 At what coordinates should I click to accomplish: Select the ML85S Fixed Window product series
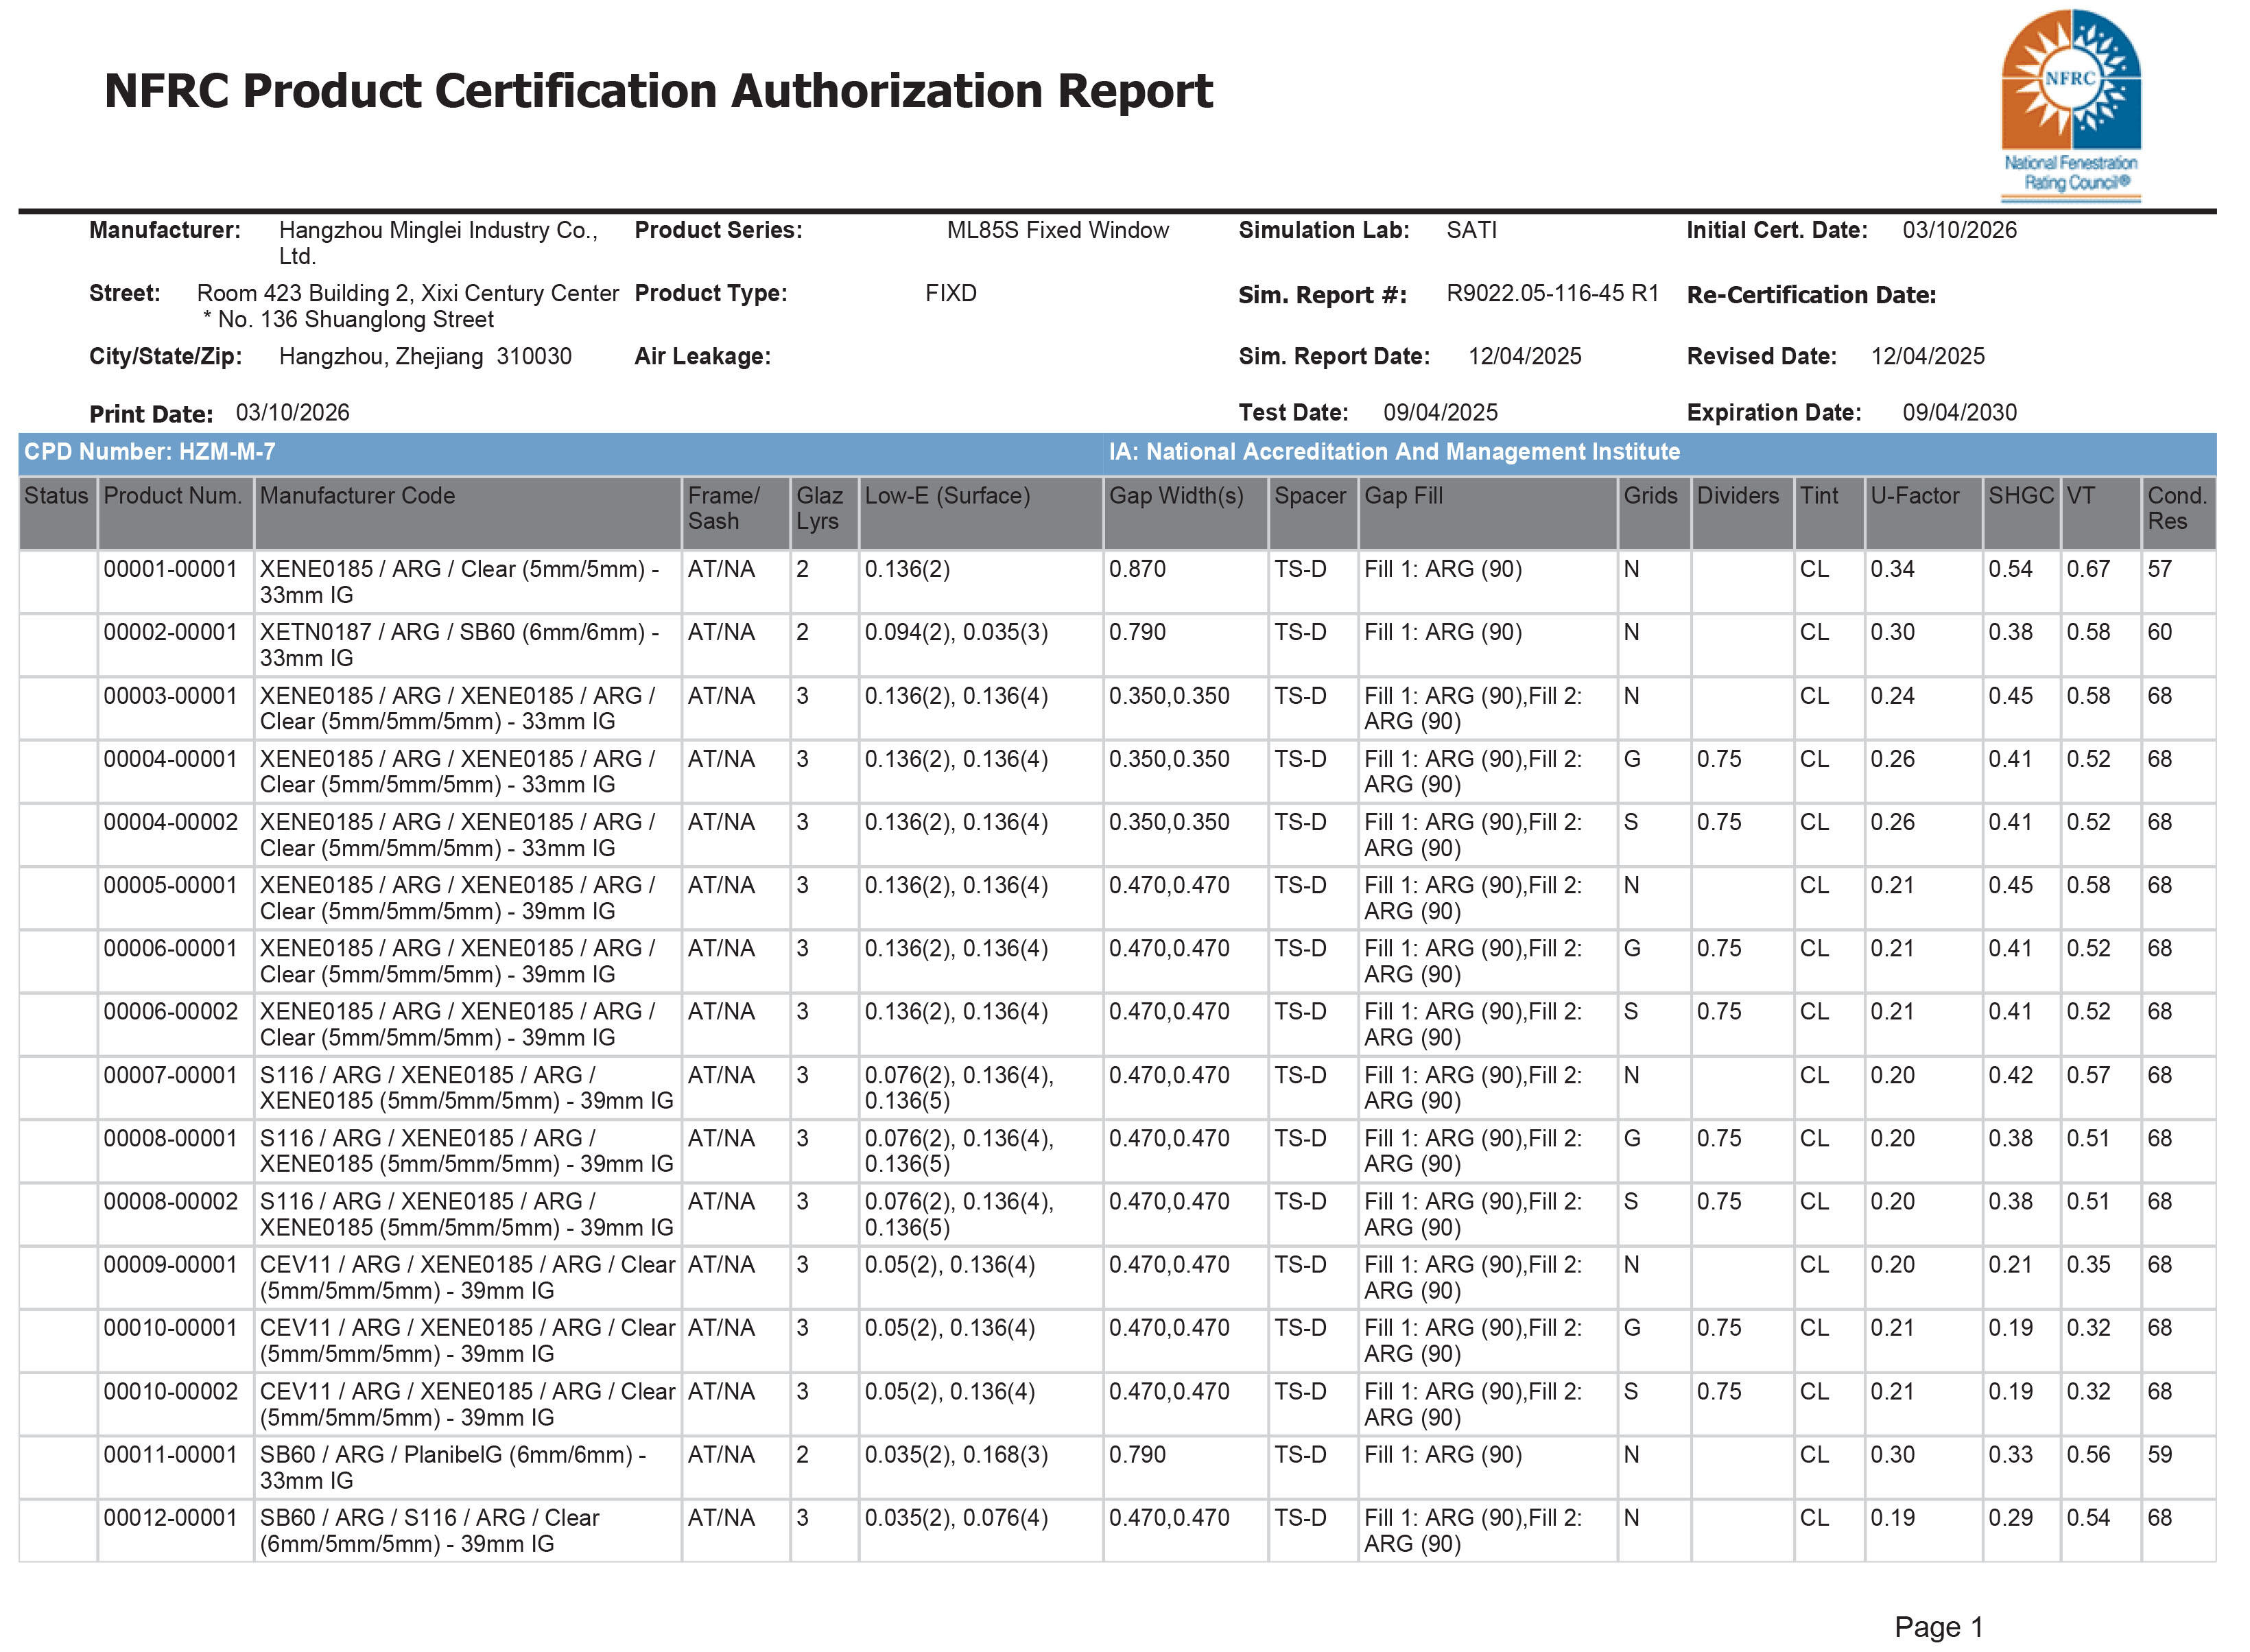tap(1057, 231)
